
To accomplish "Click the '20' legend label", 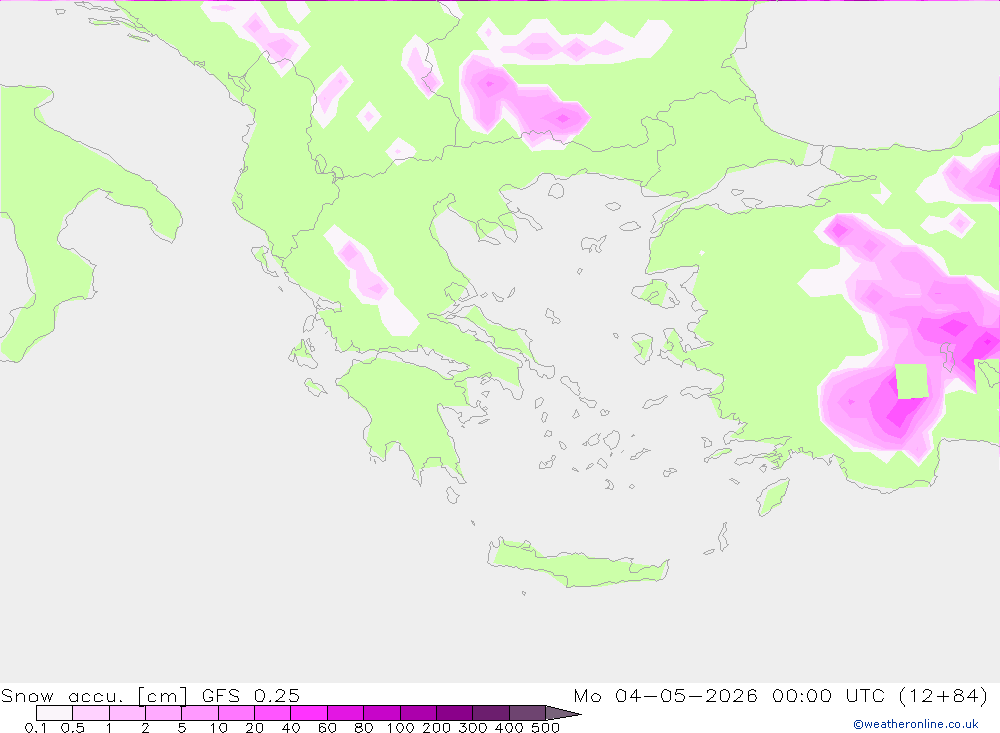I will point(254,727).
